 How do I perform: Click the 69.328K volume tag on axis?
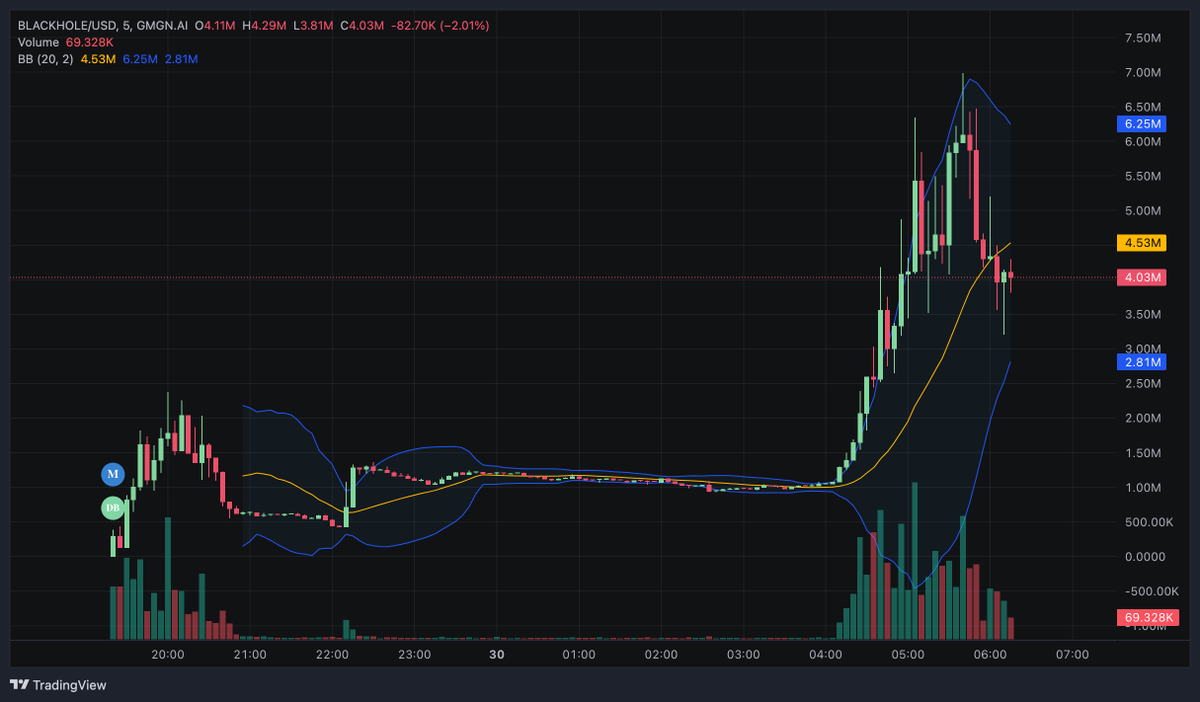coord(1146,617)
